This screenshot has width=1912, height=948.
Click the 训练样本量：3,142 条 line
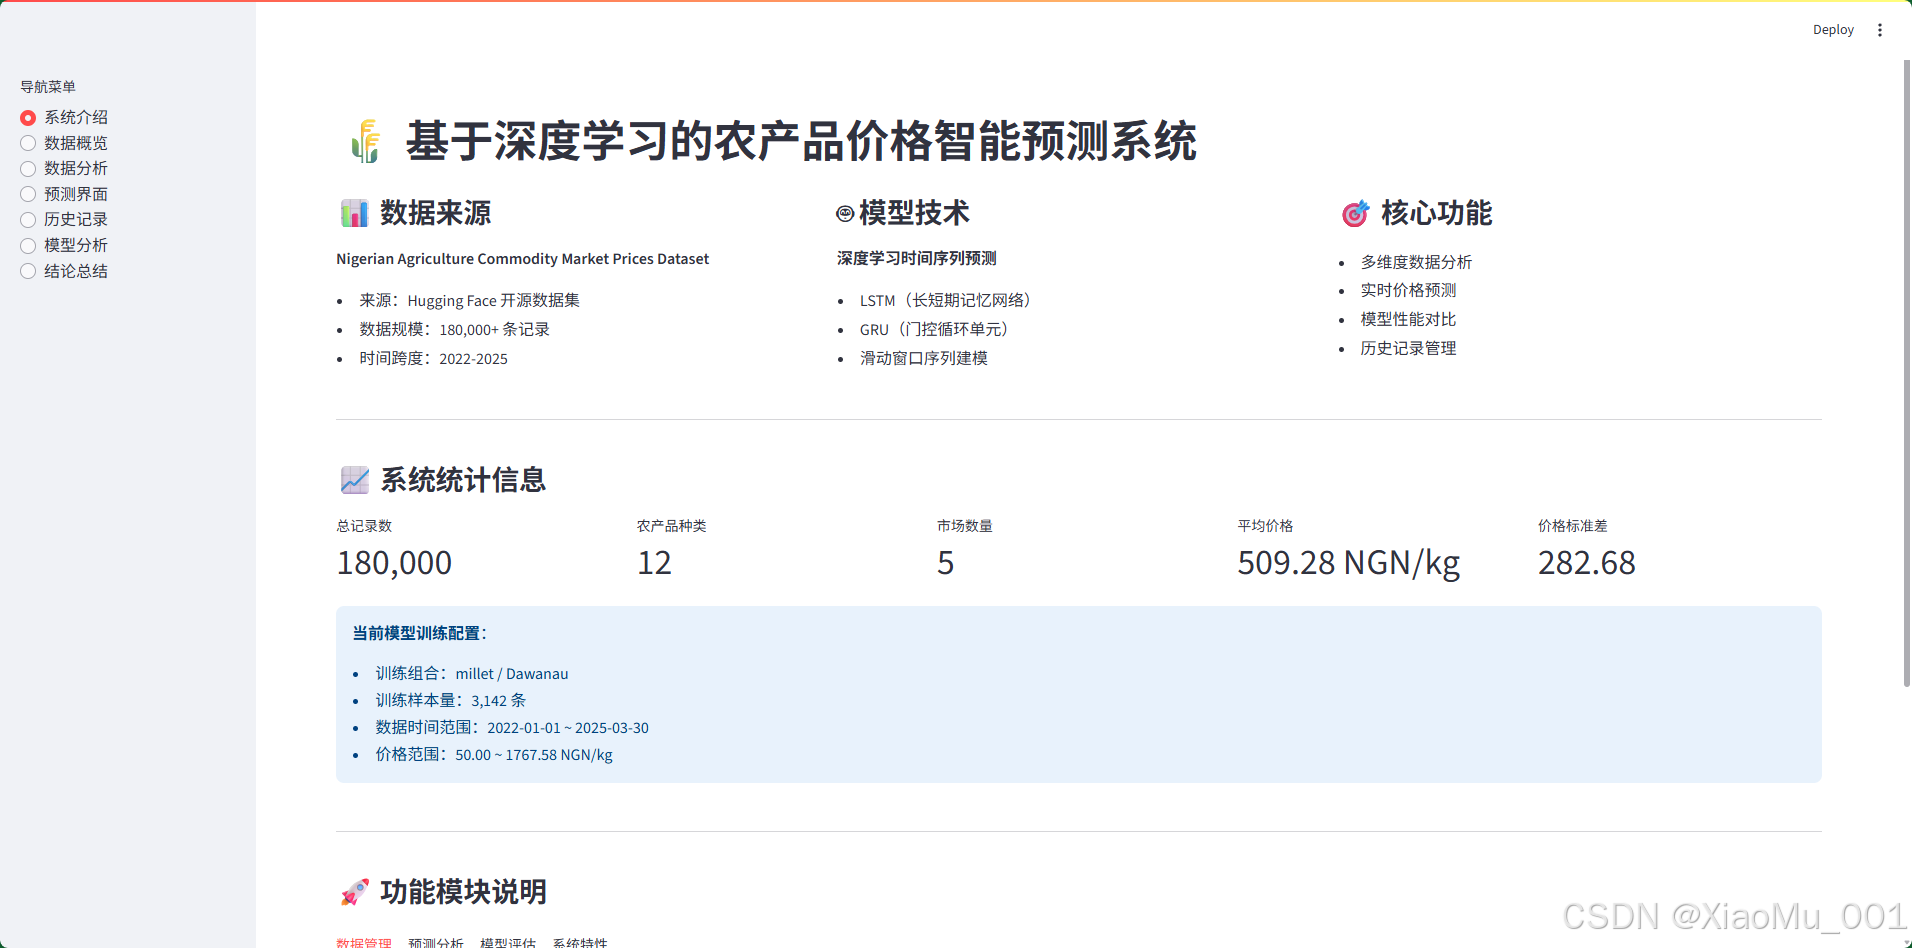[x=451, y=701]
